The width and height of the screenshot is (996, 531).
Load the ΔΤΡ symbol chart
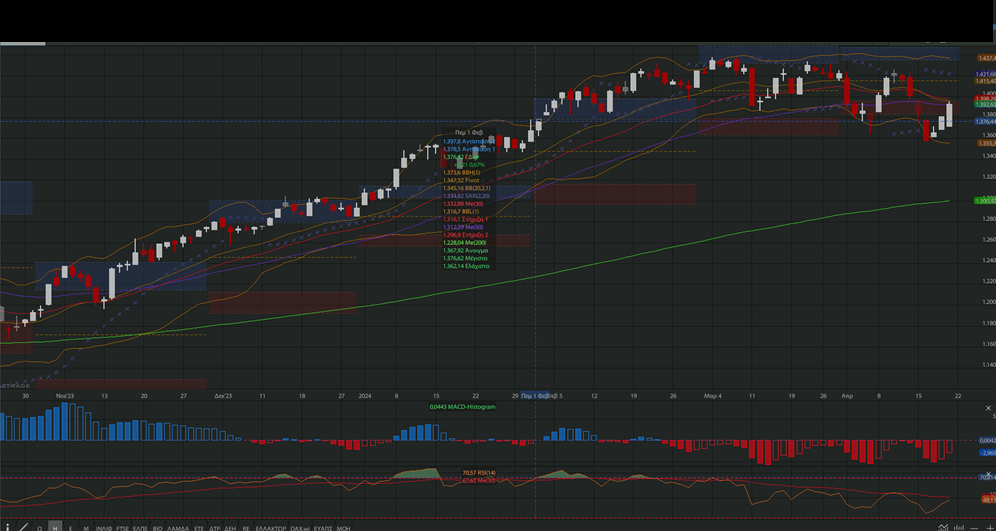215,528
